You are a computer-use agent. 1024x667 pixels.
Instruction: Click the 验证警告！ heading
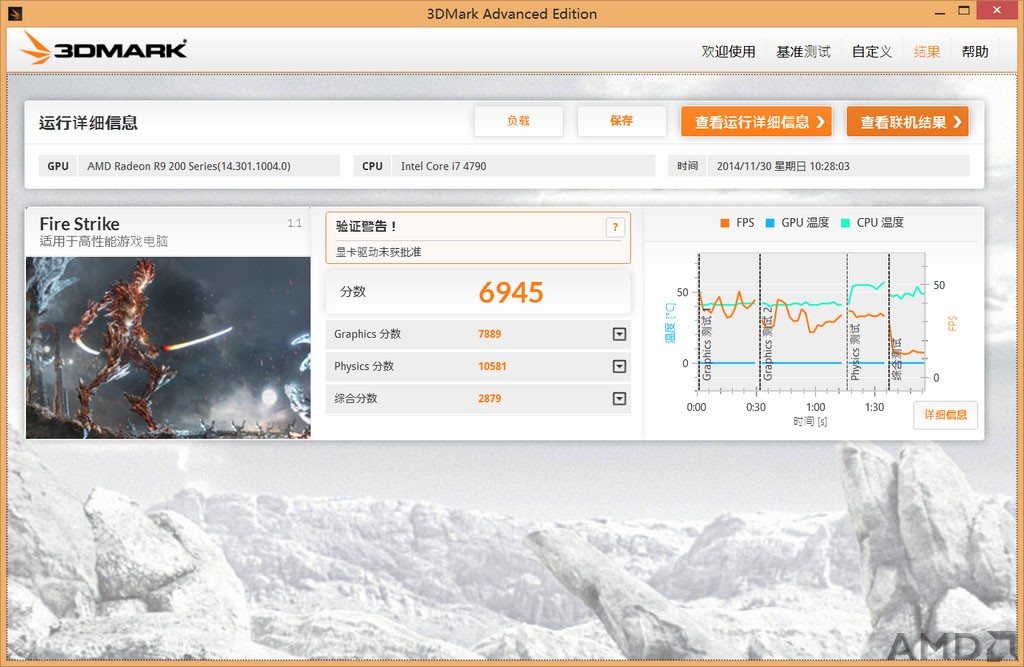[366, 227]
